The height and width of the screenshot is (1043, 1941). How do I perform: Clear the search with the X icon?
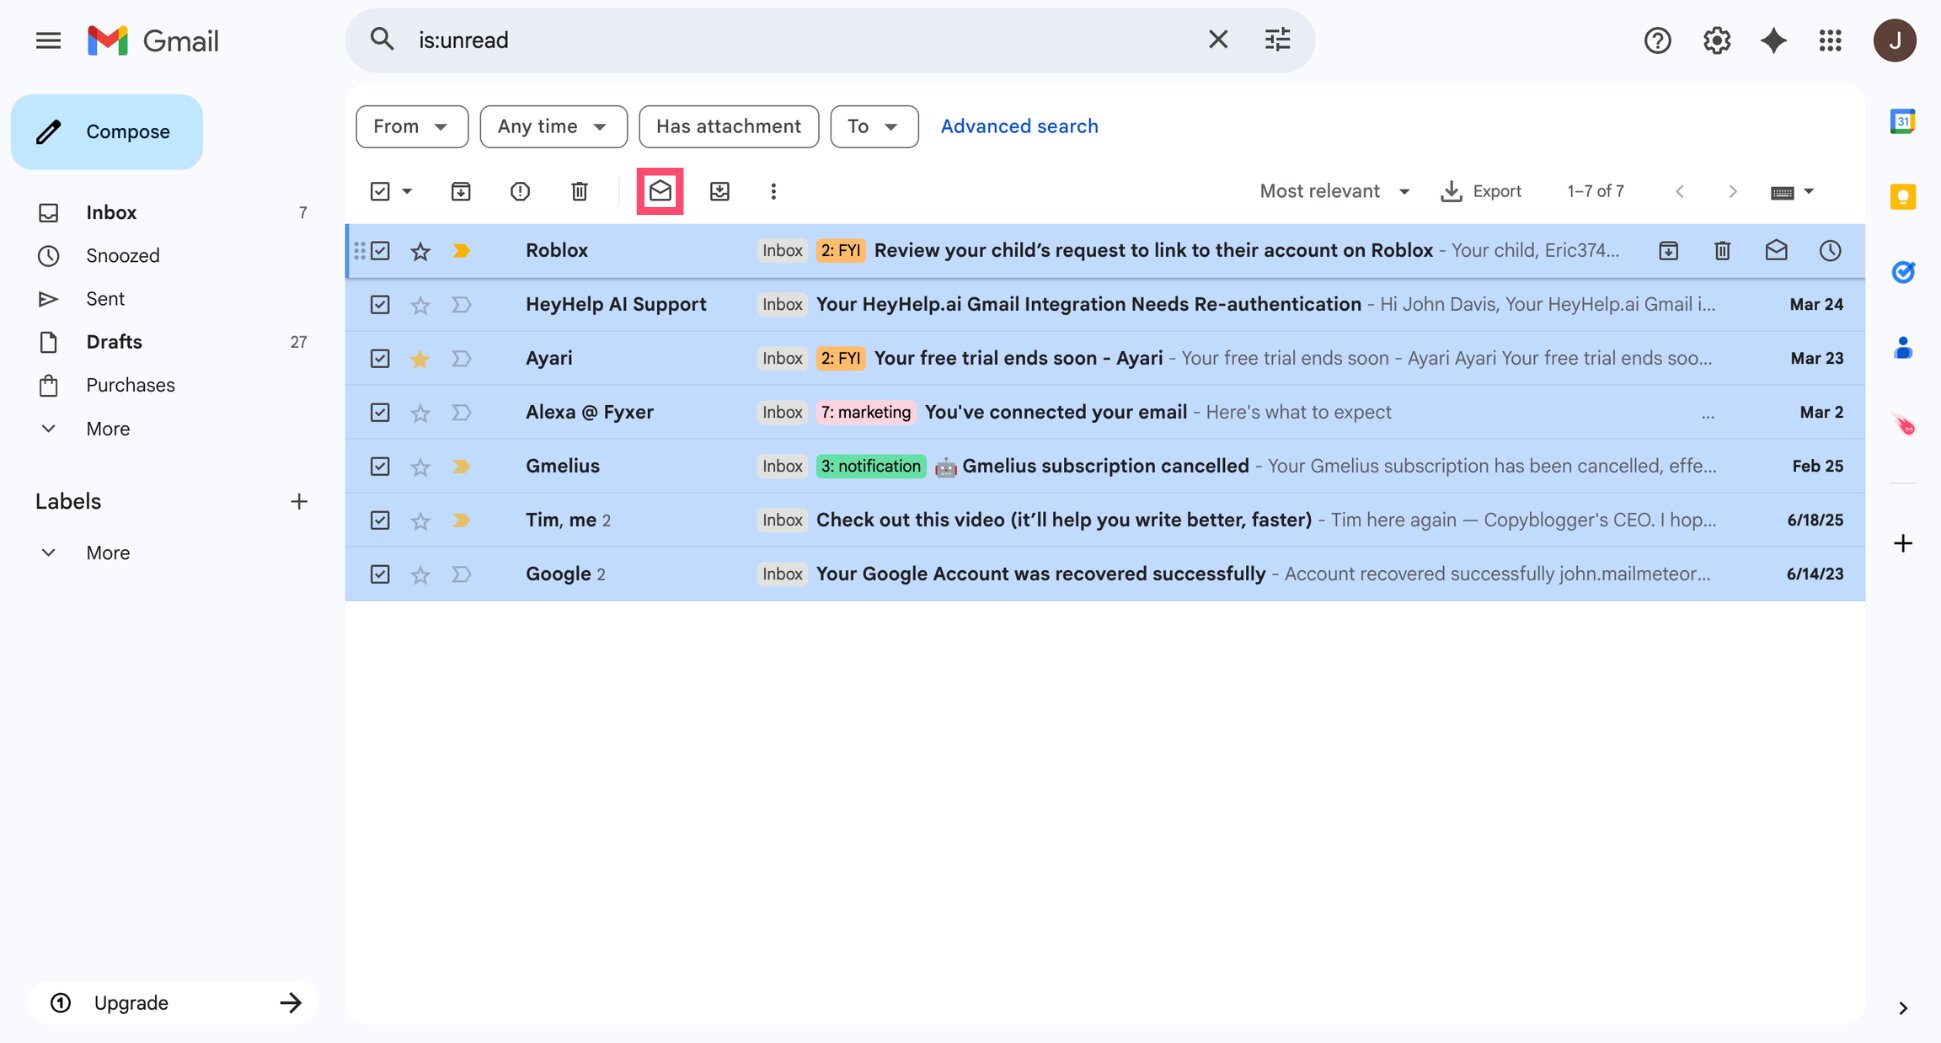point(1218,39)
